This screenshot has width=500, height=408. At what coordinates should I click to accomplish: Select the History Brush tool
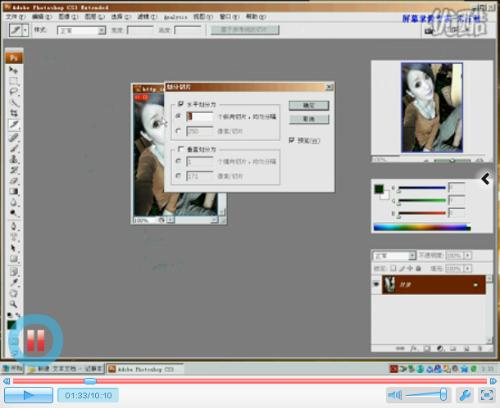tap(14, 170)
